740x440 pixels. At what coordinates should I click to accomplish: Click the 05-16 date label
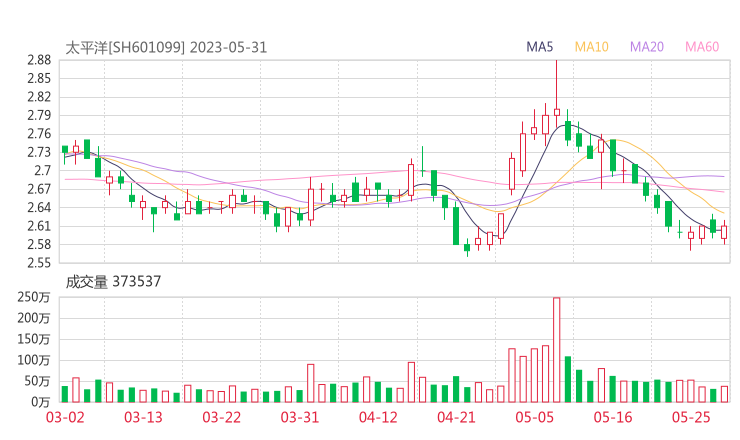[613, 417]
